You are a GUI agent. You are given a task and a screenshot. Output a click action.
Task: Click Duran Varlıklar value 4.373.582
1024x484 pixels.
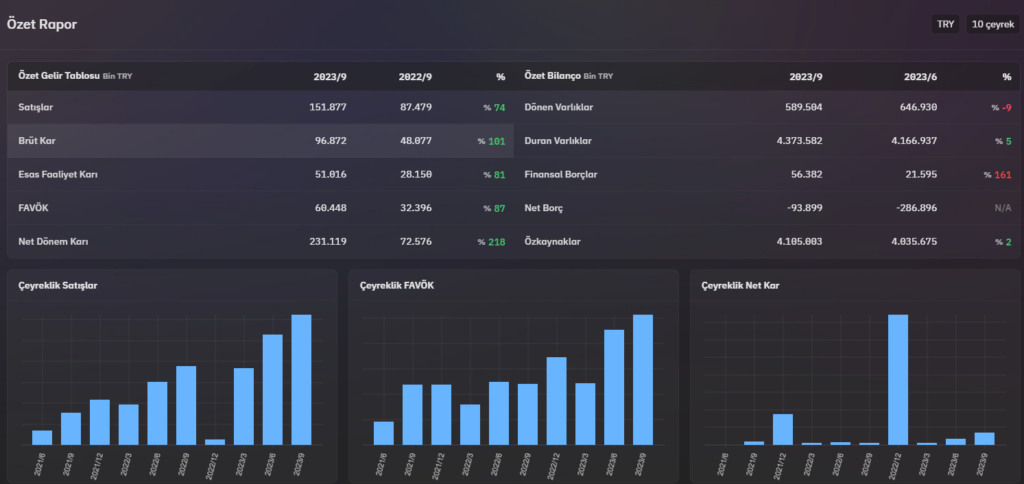coord(799,140)
